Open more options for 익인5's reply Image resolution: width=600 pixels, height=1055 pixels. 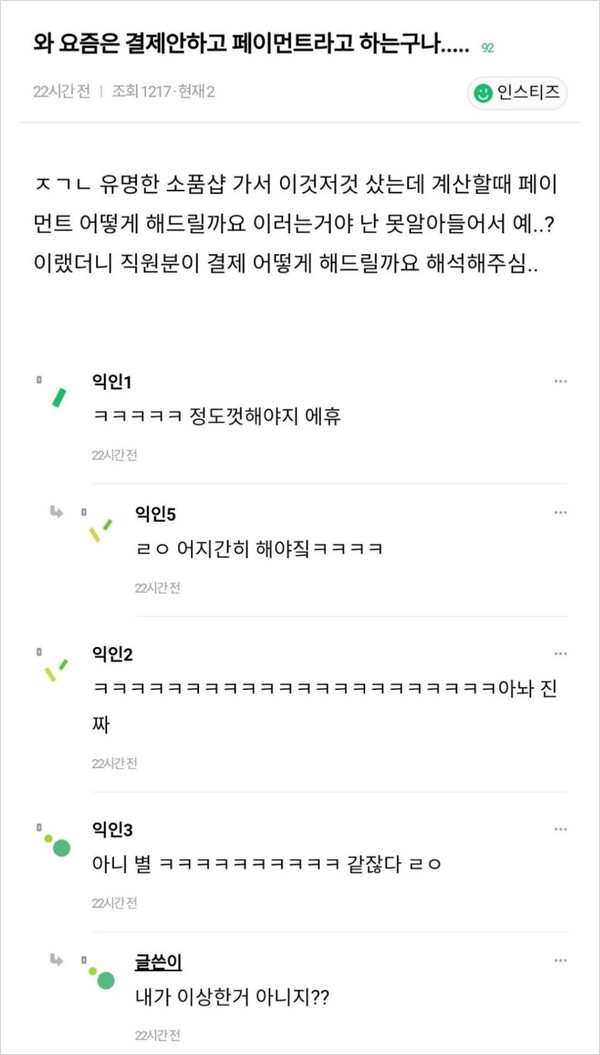click(561, 513)
